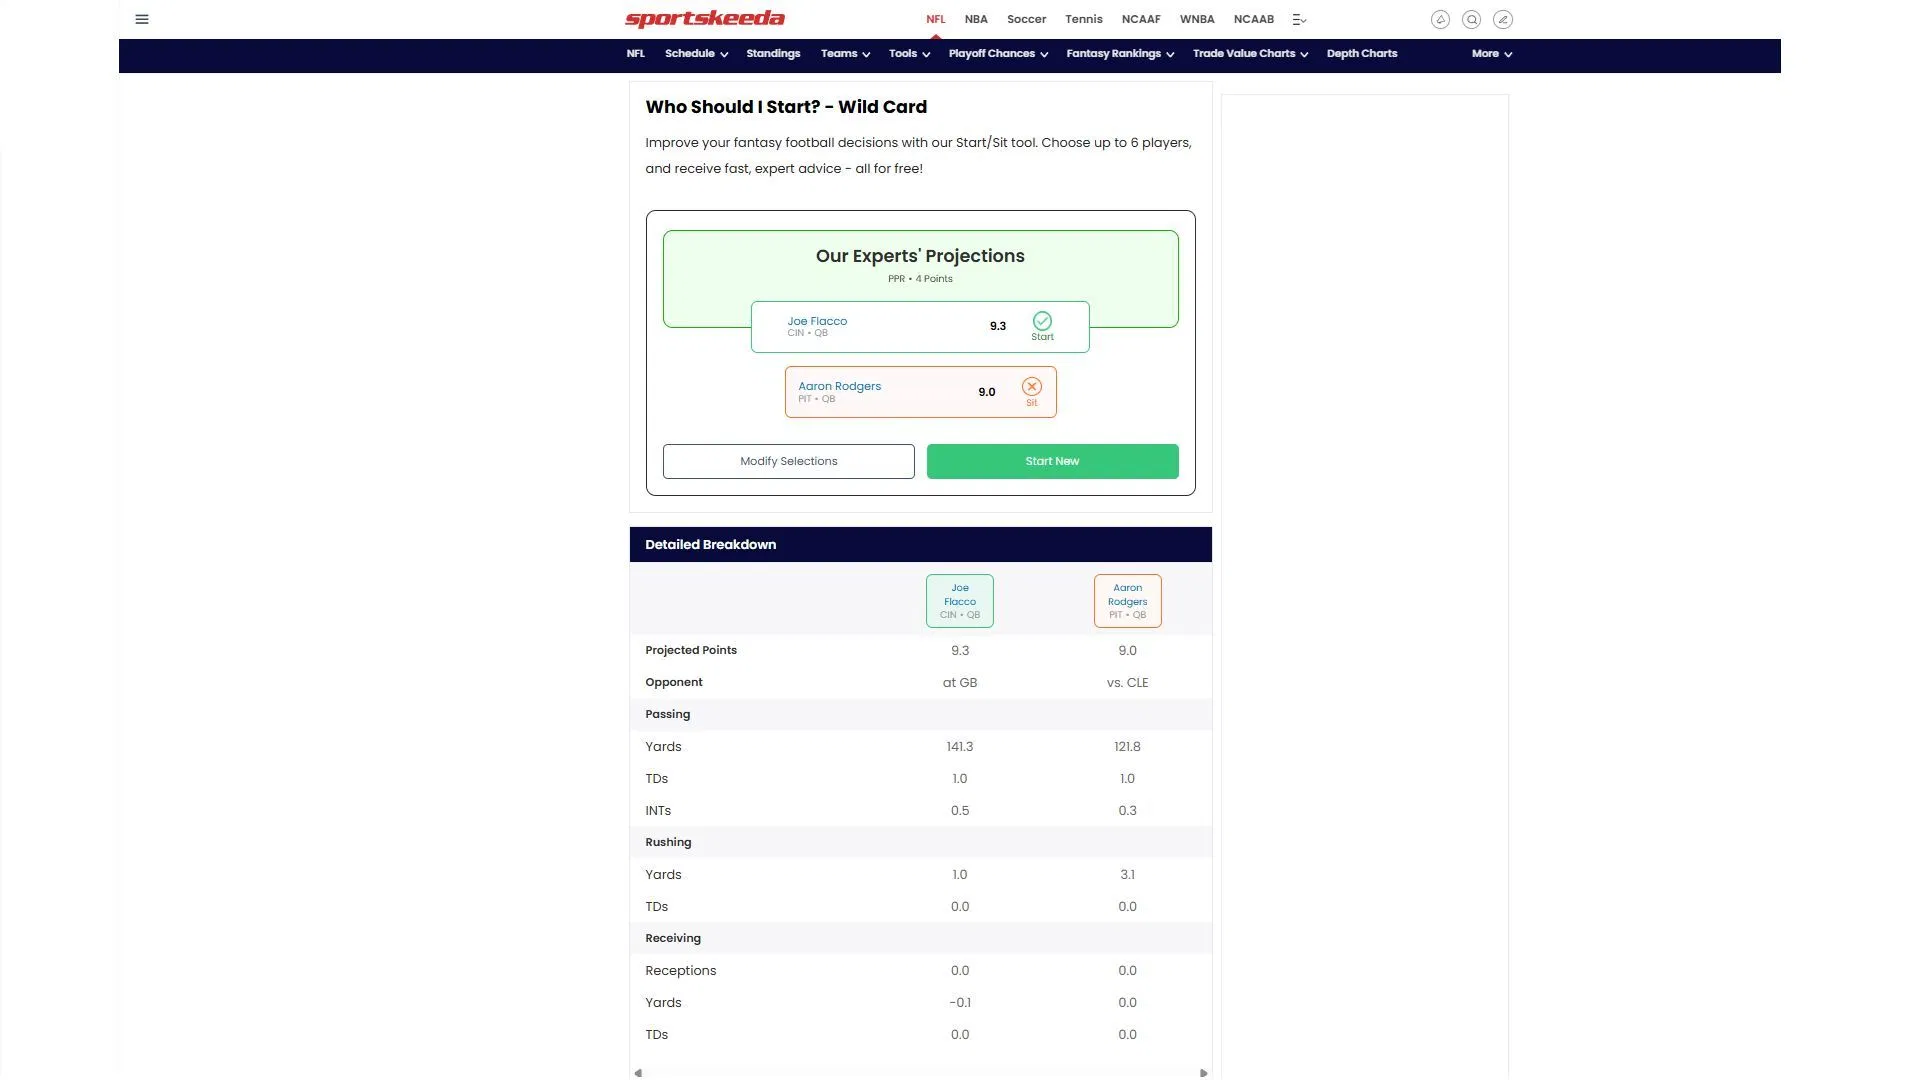1920x1080 pixels.
Task: Expand the Schedule dropdown
Action: pos(696,54)
